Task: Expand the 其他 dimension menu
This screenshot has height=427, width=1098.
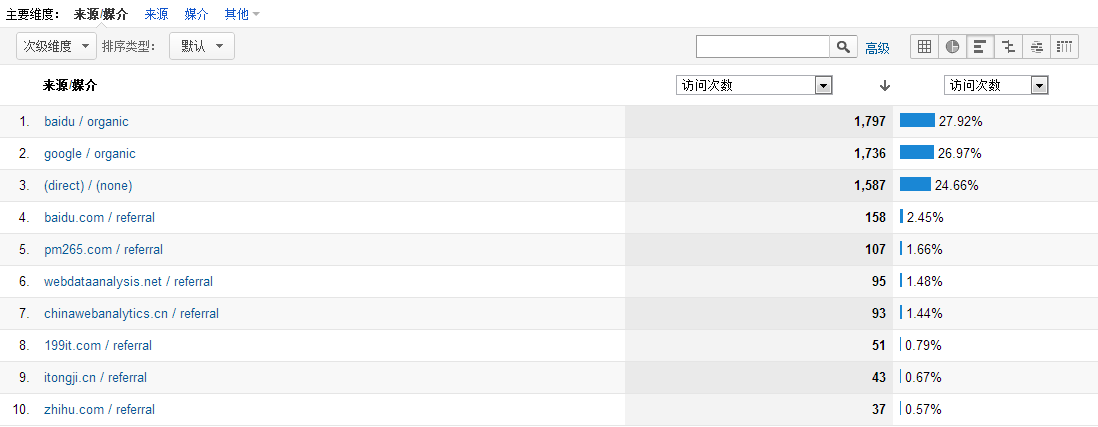Action: point(242,14)
